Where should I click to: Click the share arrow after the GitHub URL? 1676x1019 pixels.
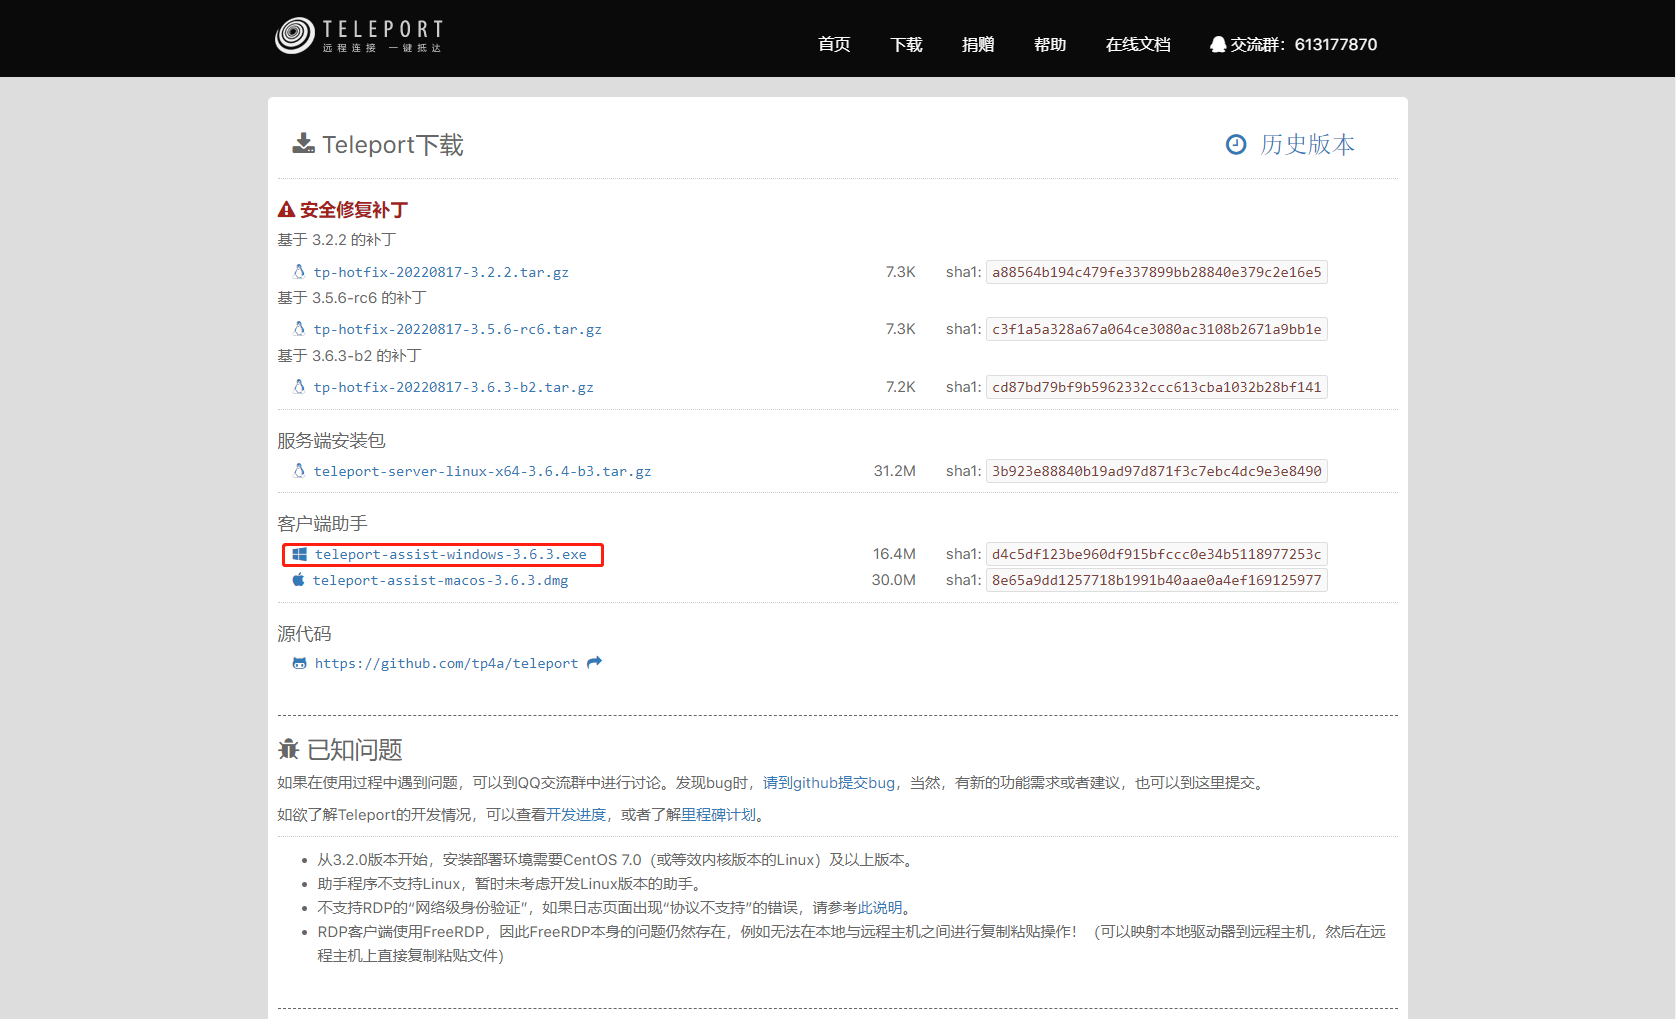(x=594, y=662)
